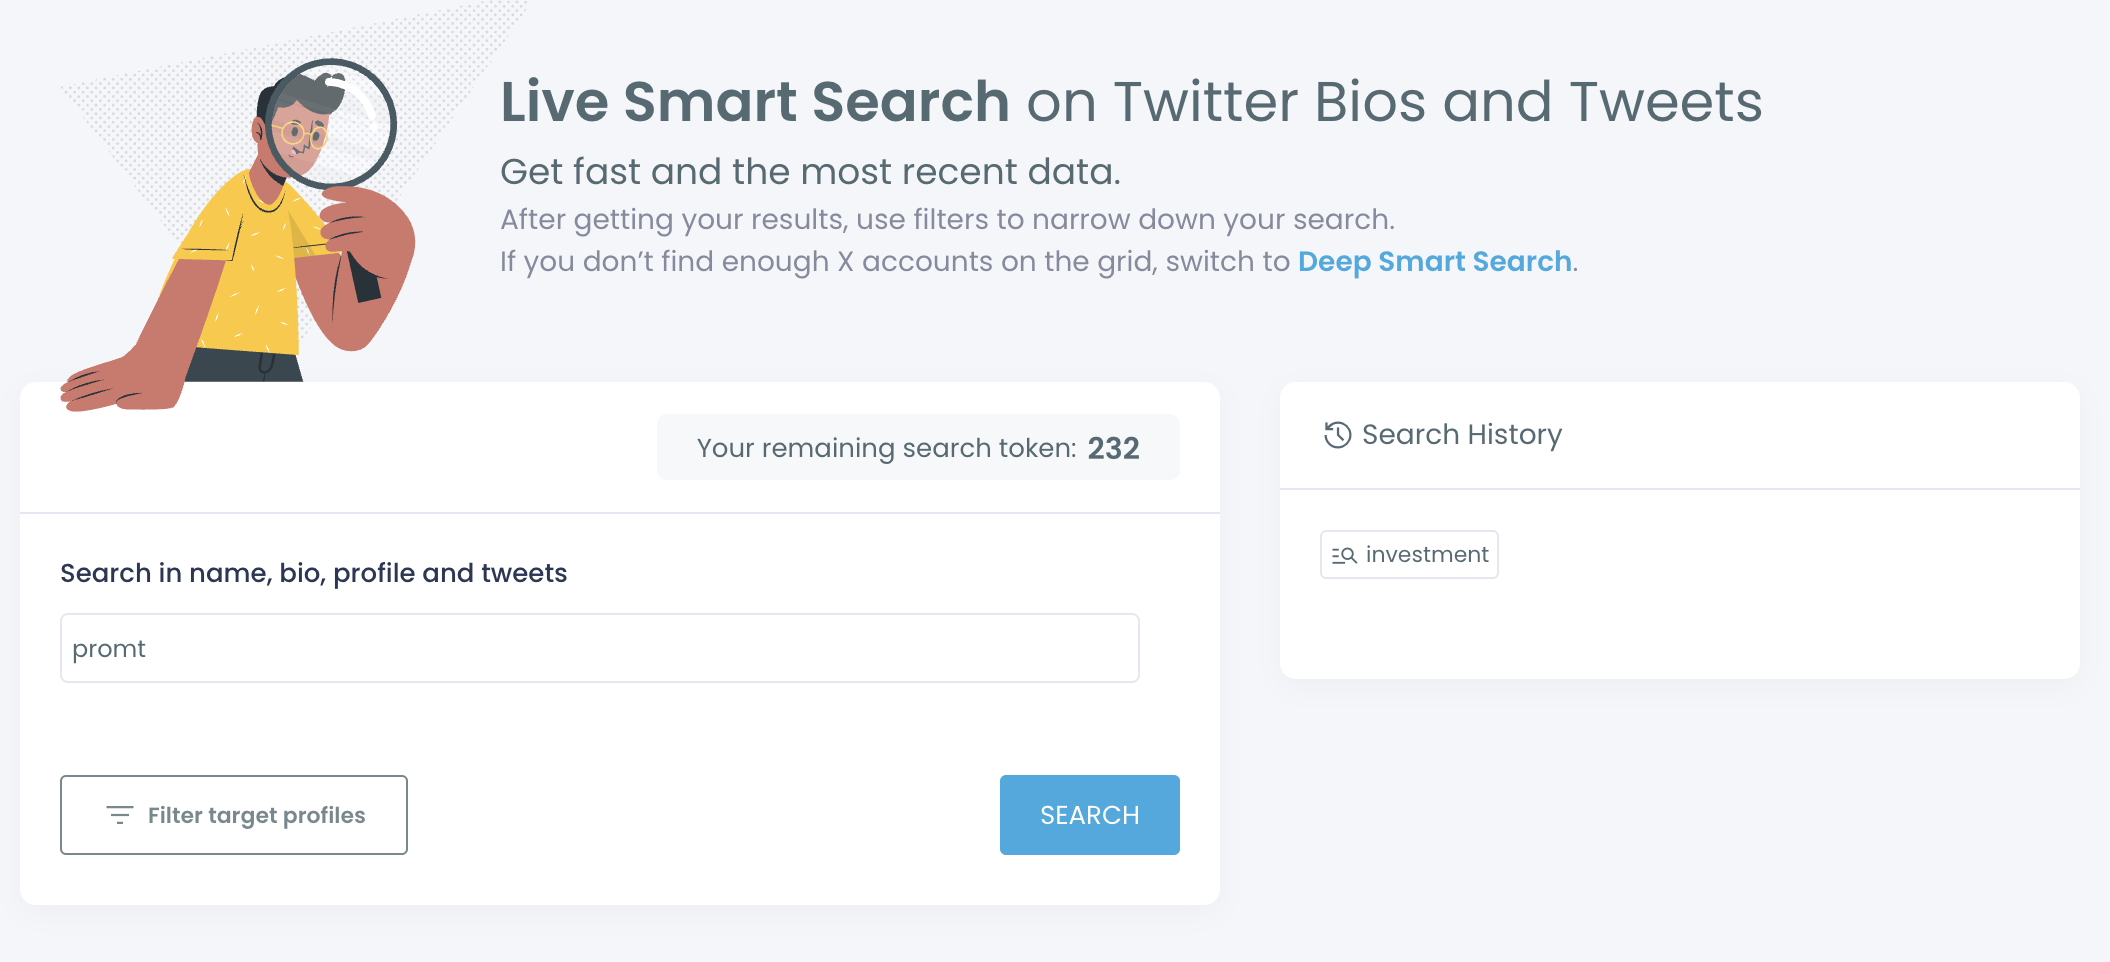Open the Filter target profiles options

[234, 814]
